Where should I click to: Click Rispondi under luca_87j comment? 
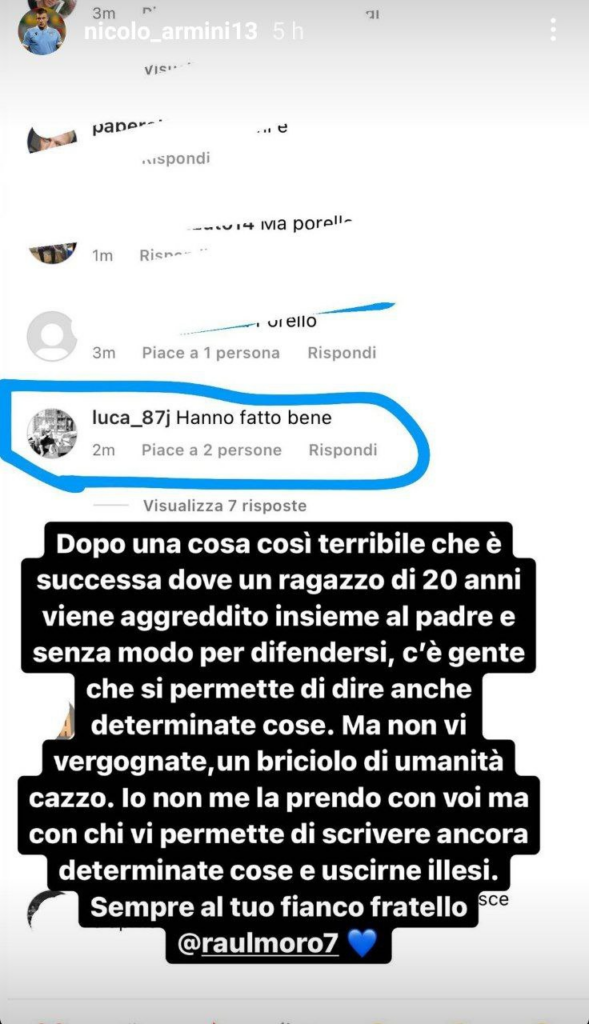point(343,450)
